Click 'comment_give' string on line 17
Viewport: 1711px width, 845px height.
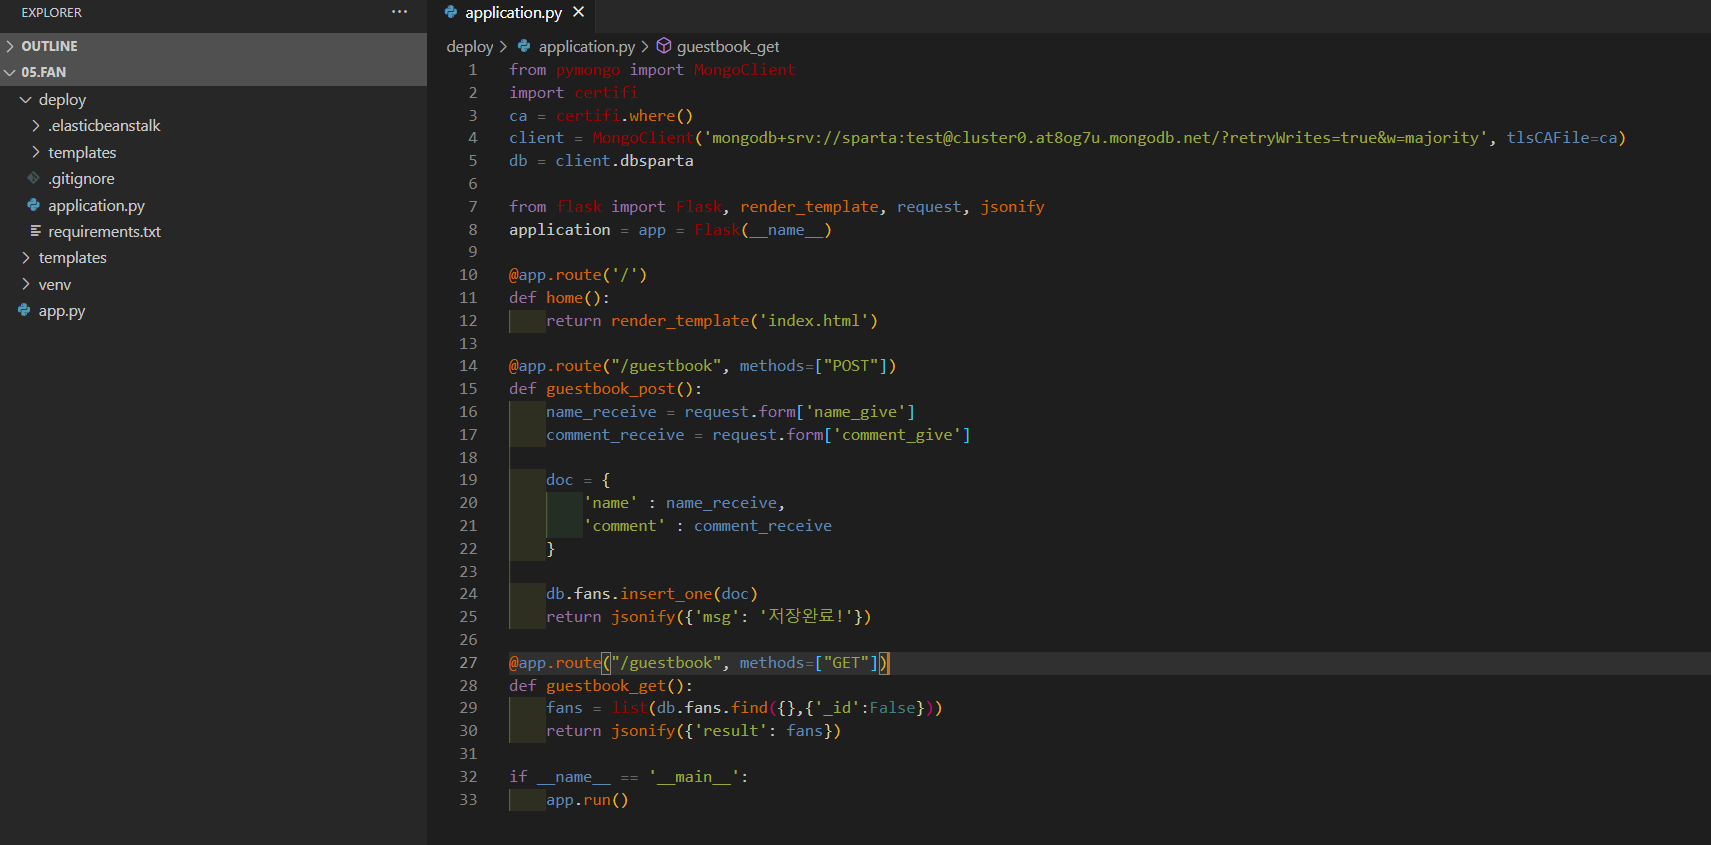tap(897, 435)
